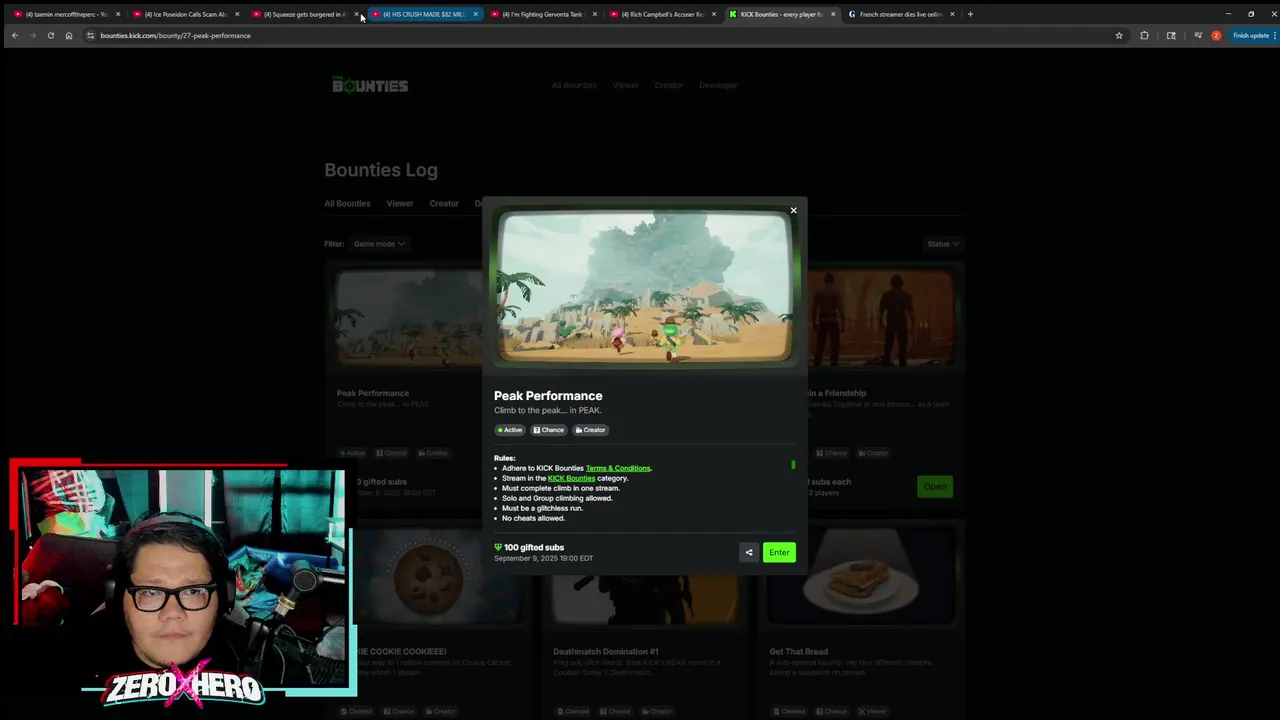Expand the Game mode filter dropdown
The width and height of the screenshot is (1280, 720).
tap(379, 244)
